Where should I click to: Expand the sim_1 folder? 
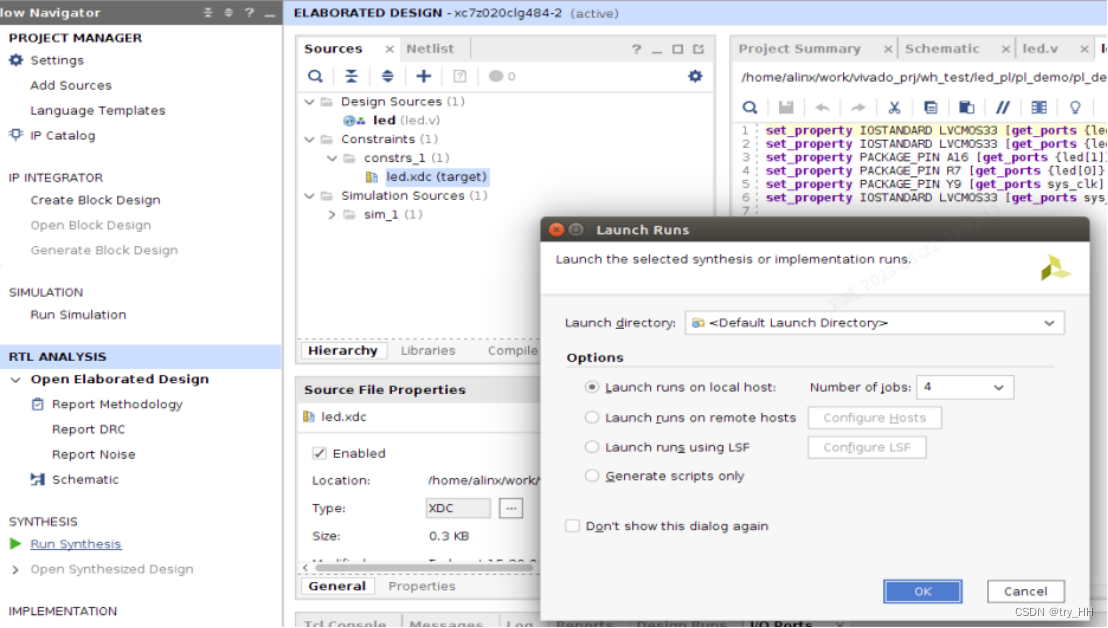pyautogui.click(x=332, y=214)
